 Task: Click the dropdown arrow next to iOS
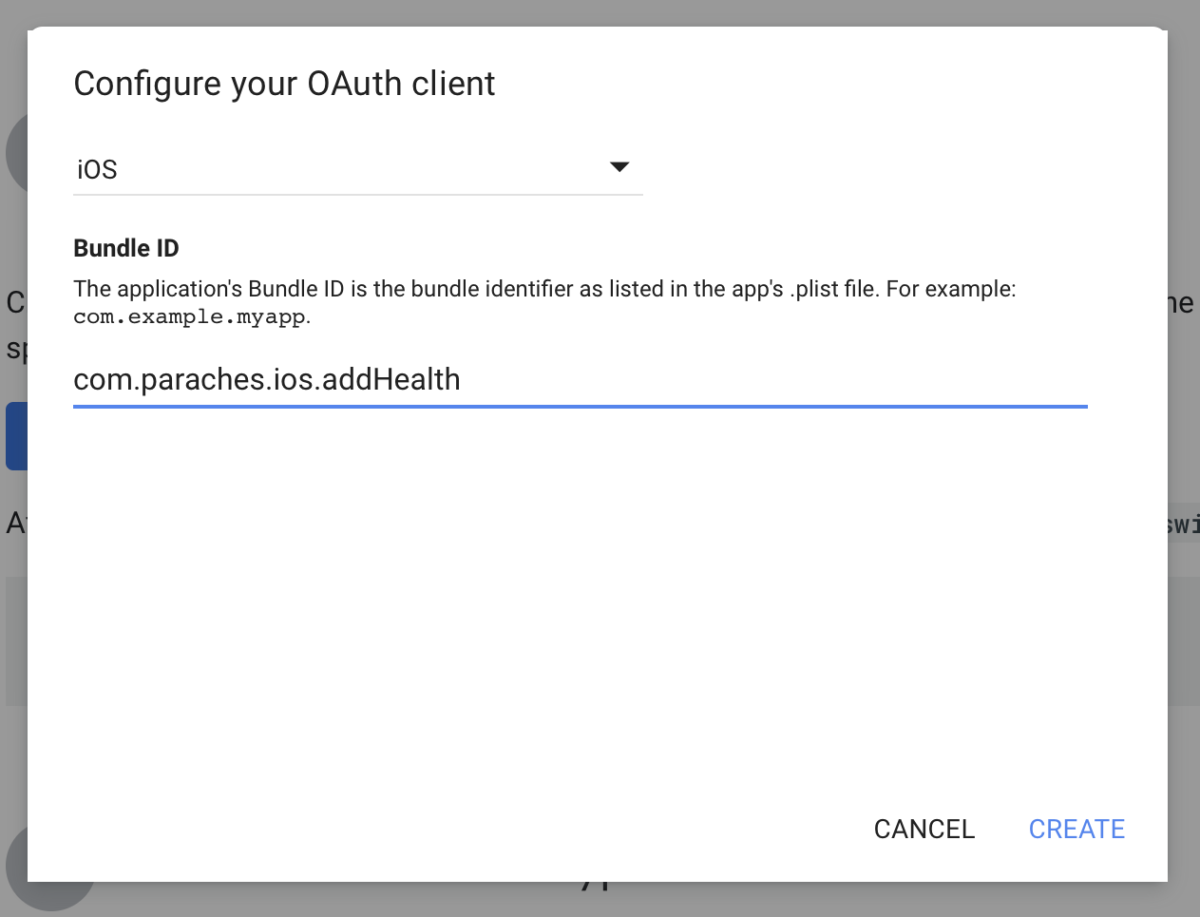pos(620,168)
